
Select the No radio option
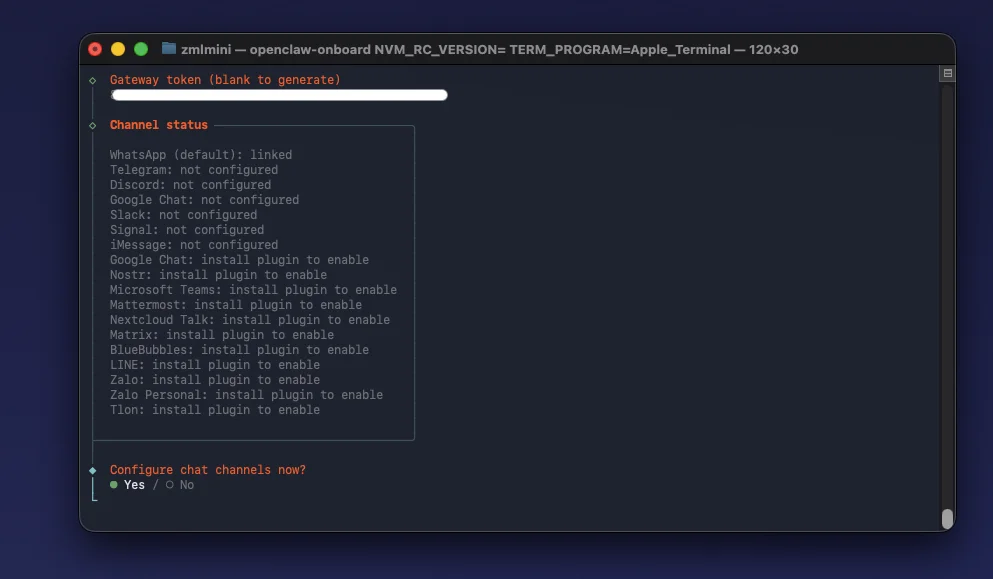pyautogui.click(x=180, y=485)
